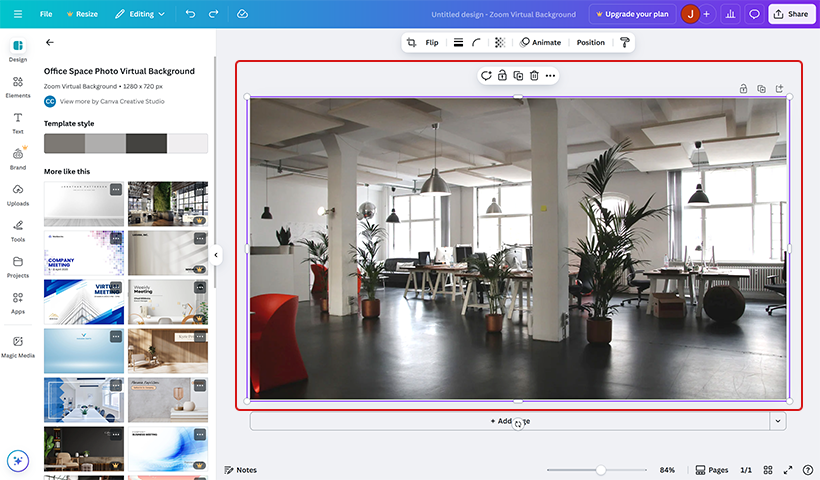This screenshot has height=480, width=820.
Task: Go back with the left arrow
Action: coord(50,42)
